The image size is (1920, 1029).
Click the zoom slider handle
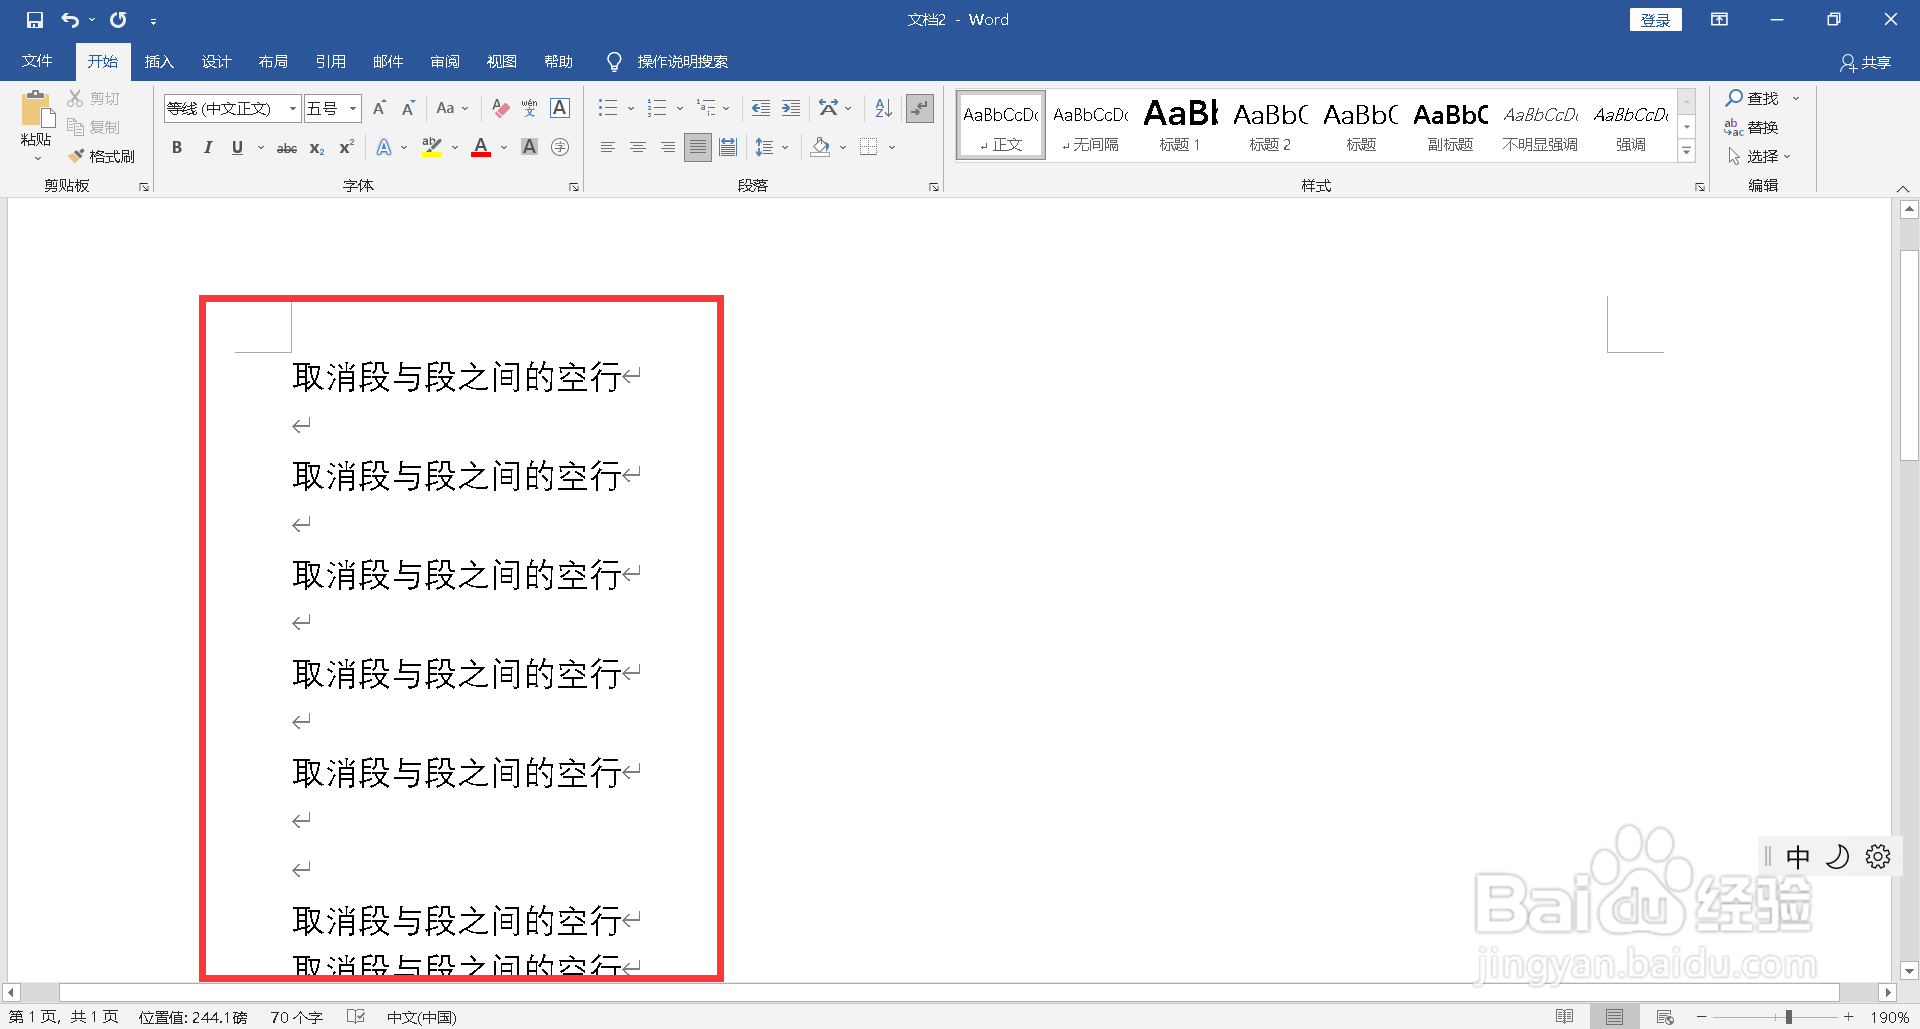1789,1017
